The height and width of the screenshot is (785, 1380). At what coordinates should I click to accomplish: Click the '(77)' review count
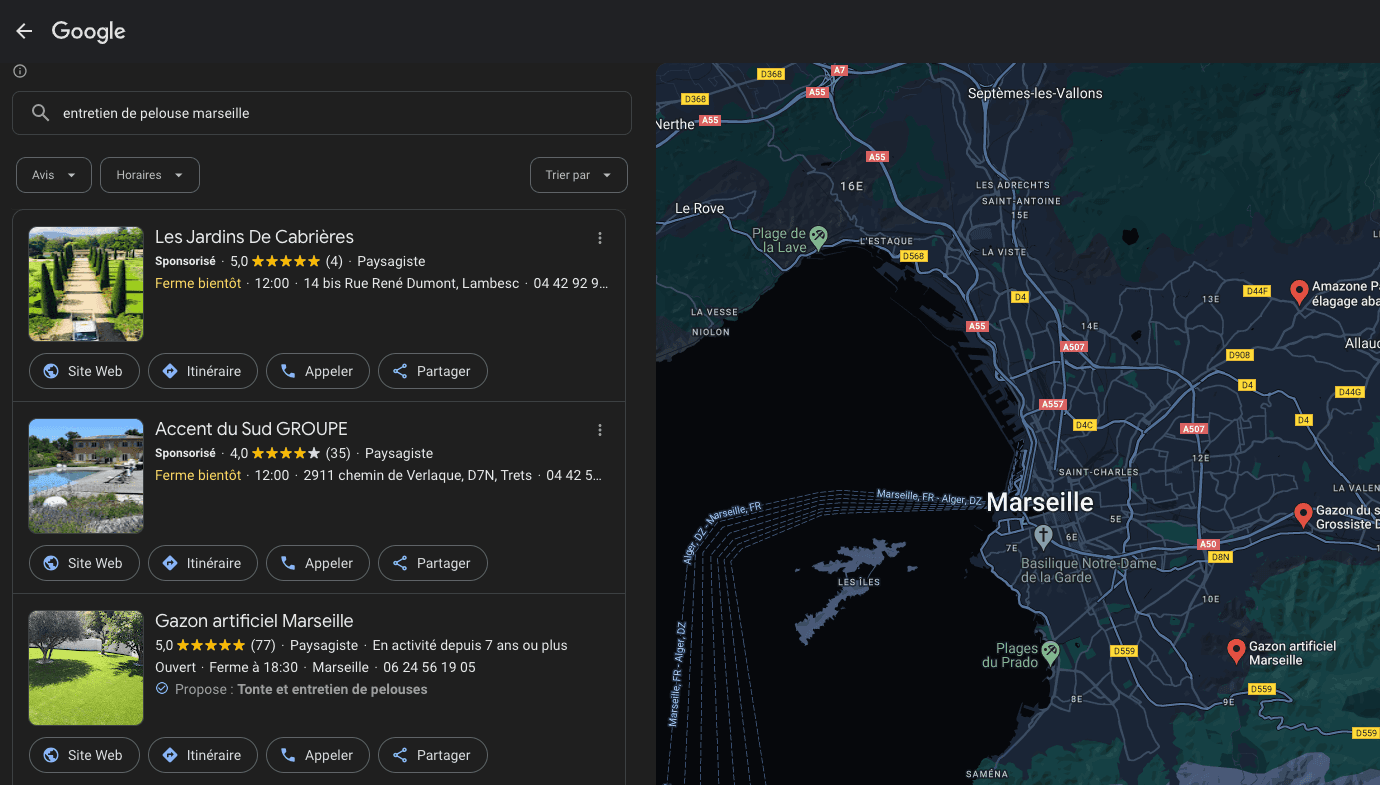click(x=263, y=645)
